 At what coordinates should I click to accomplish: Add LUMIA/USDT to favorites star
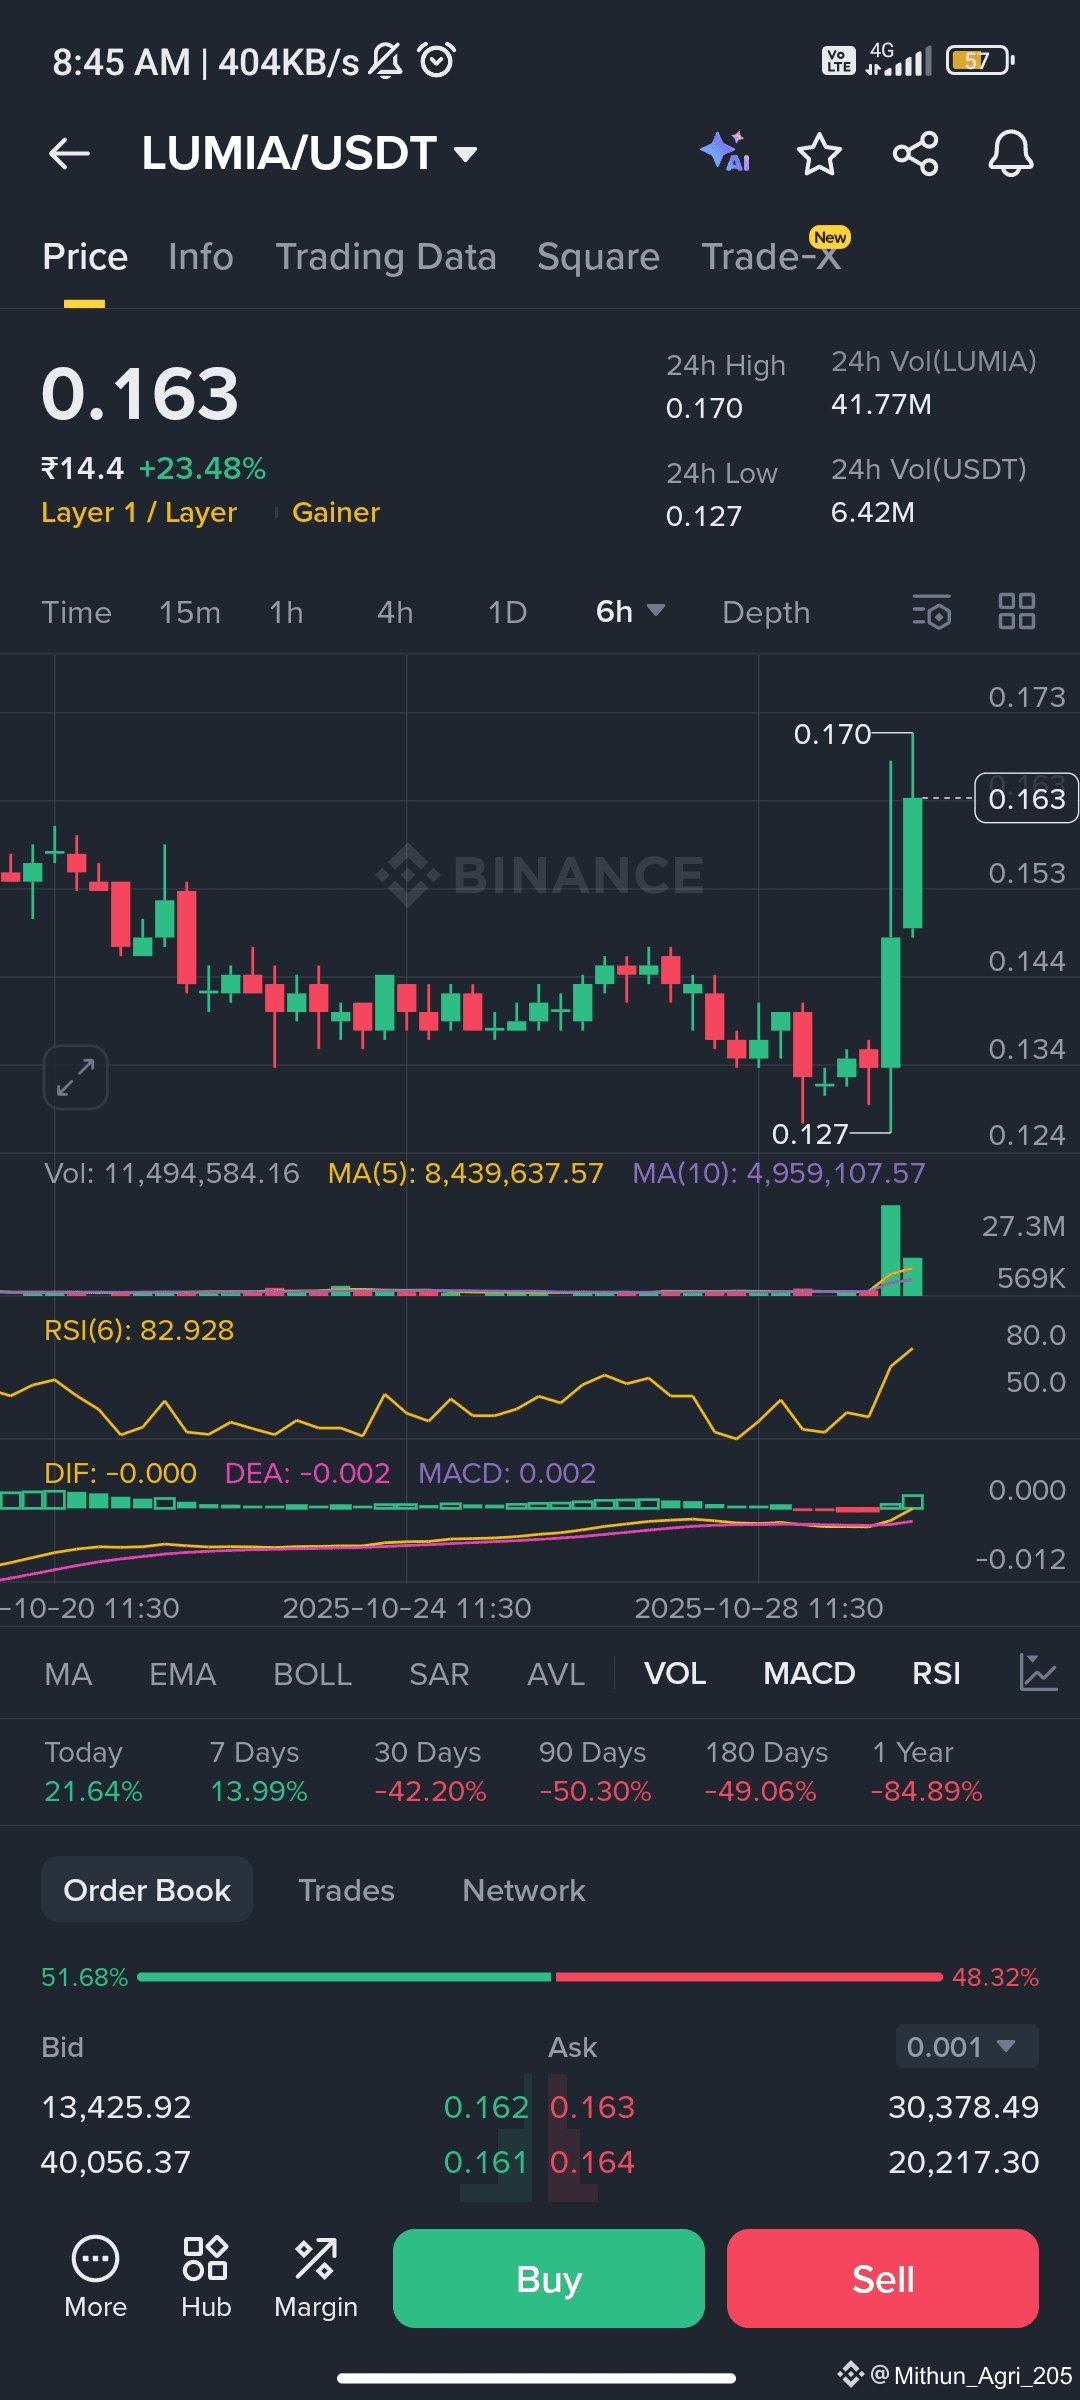point(819,154)
